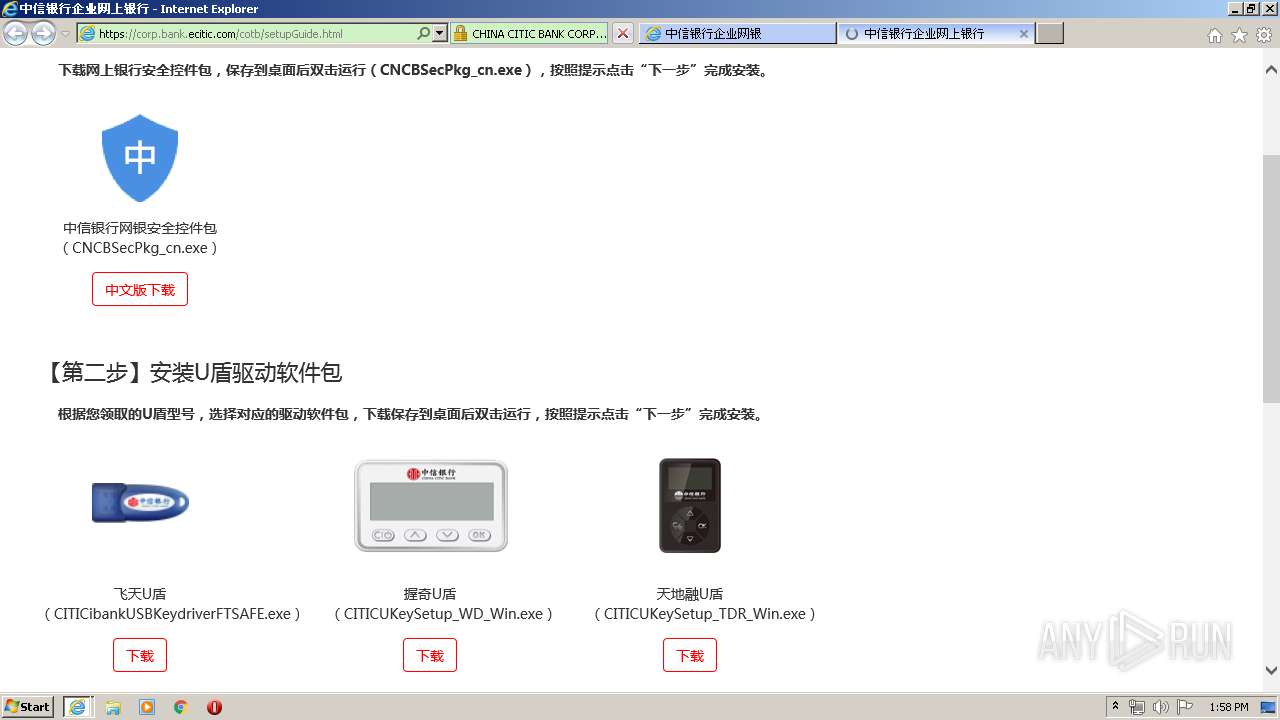Stop loading with the red X button
The height and width of the screenshot is (720, 1280).
(623, 33)
